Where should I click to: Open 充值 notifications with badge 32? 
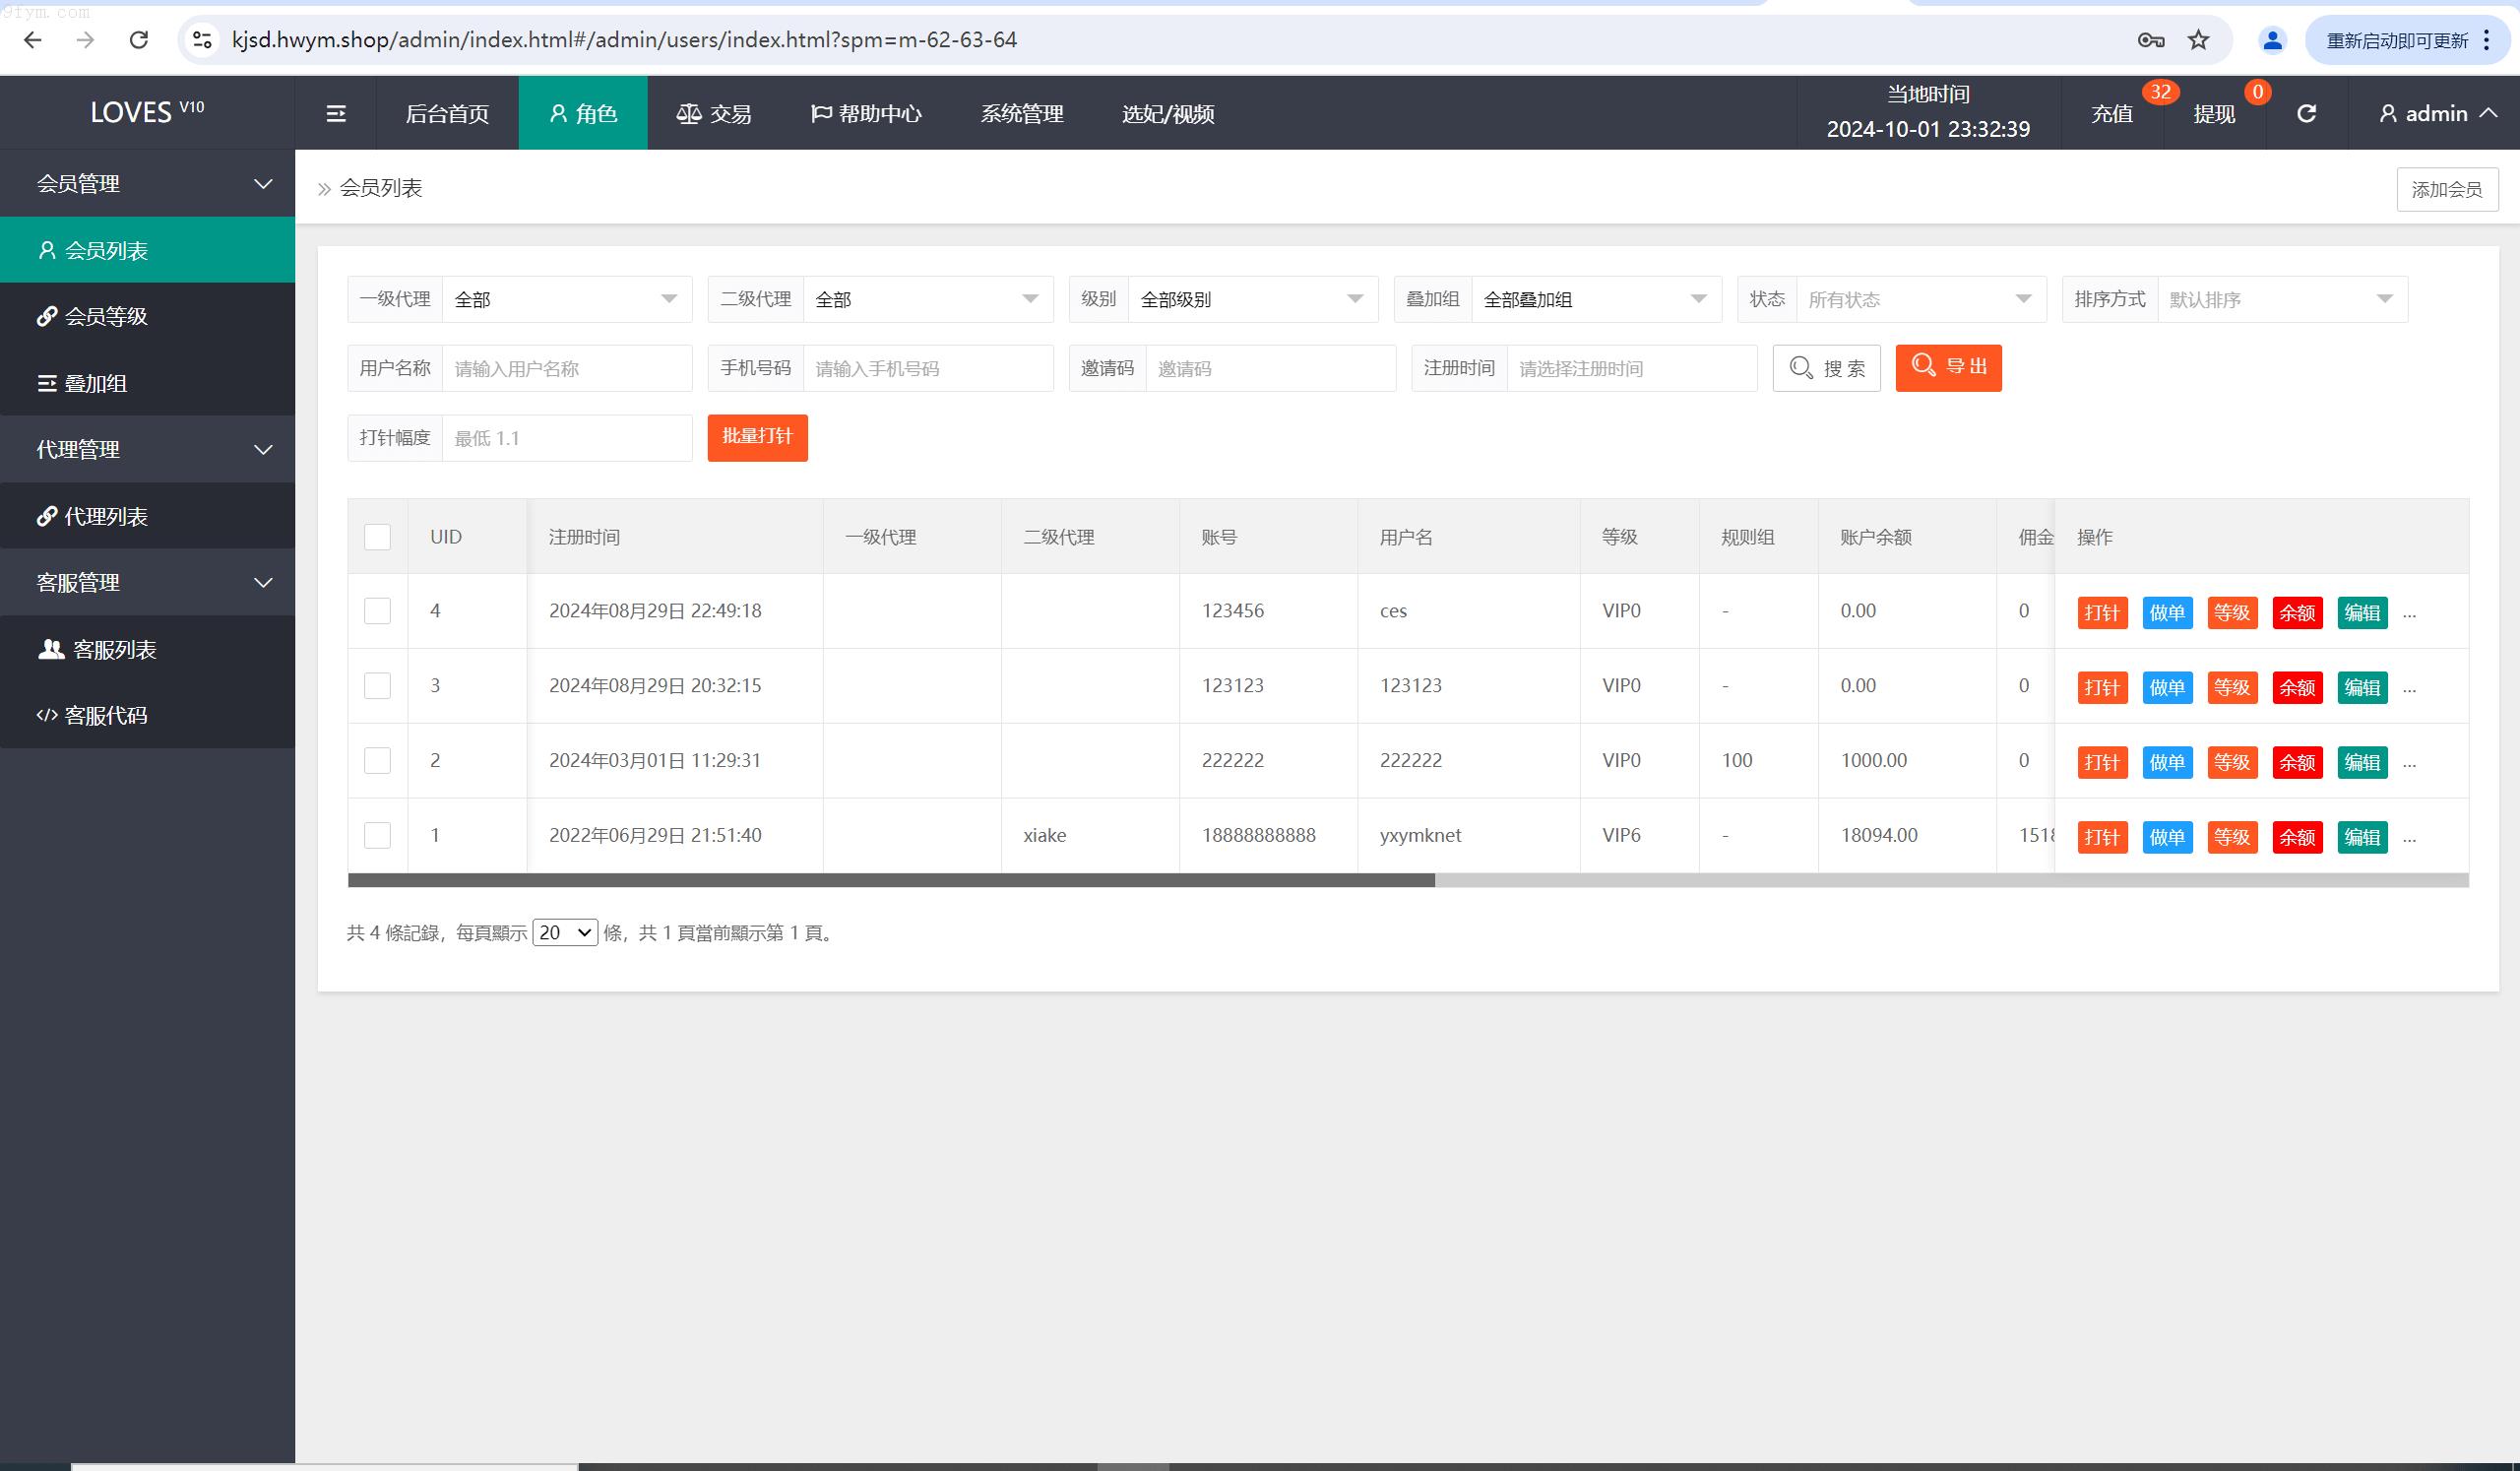coord(2112,114)
